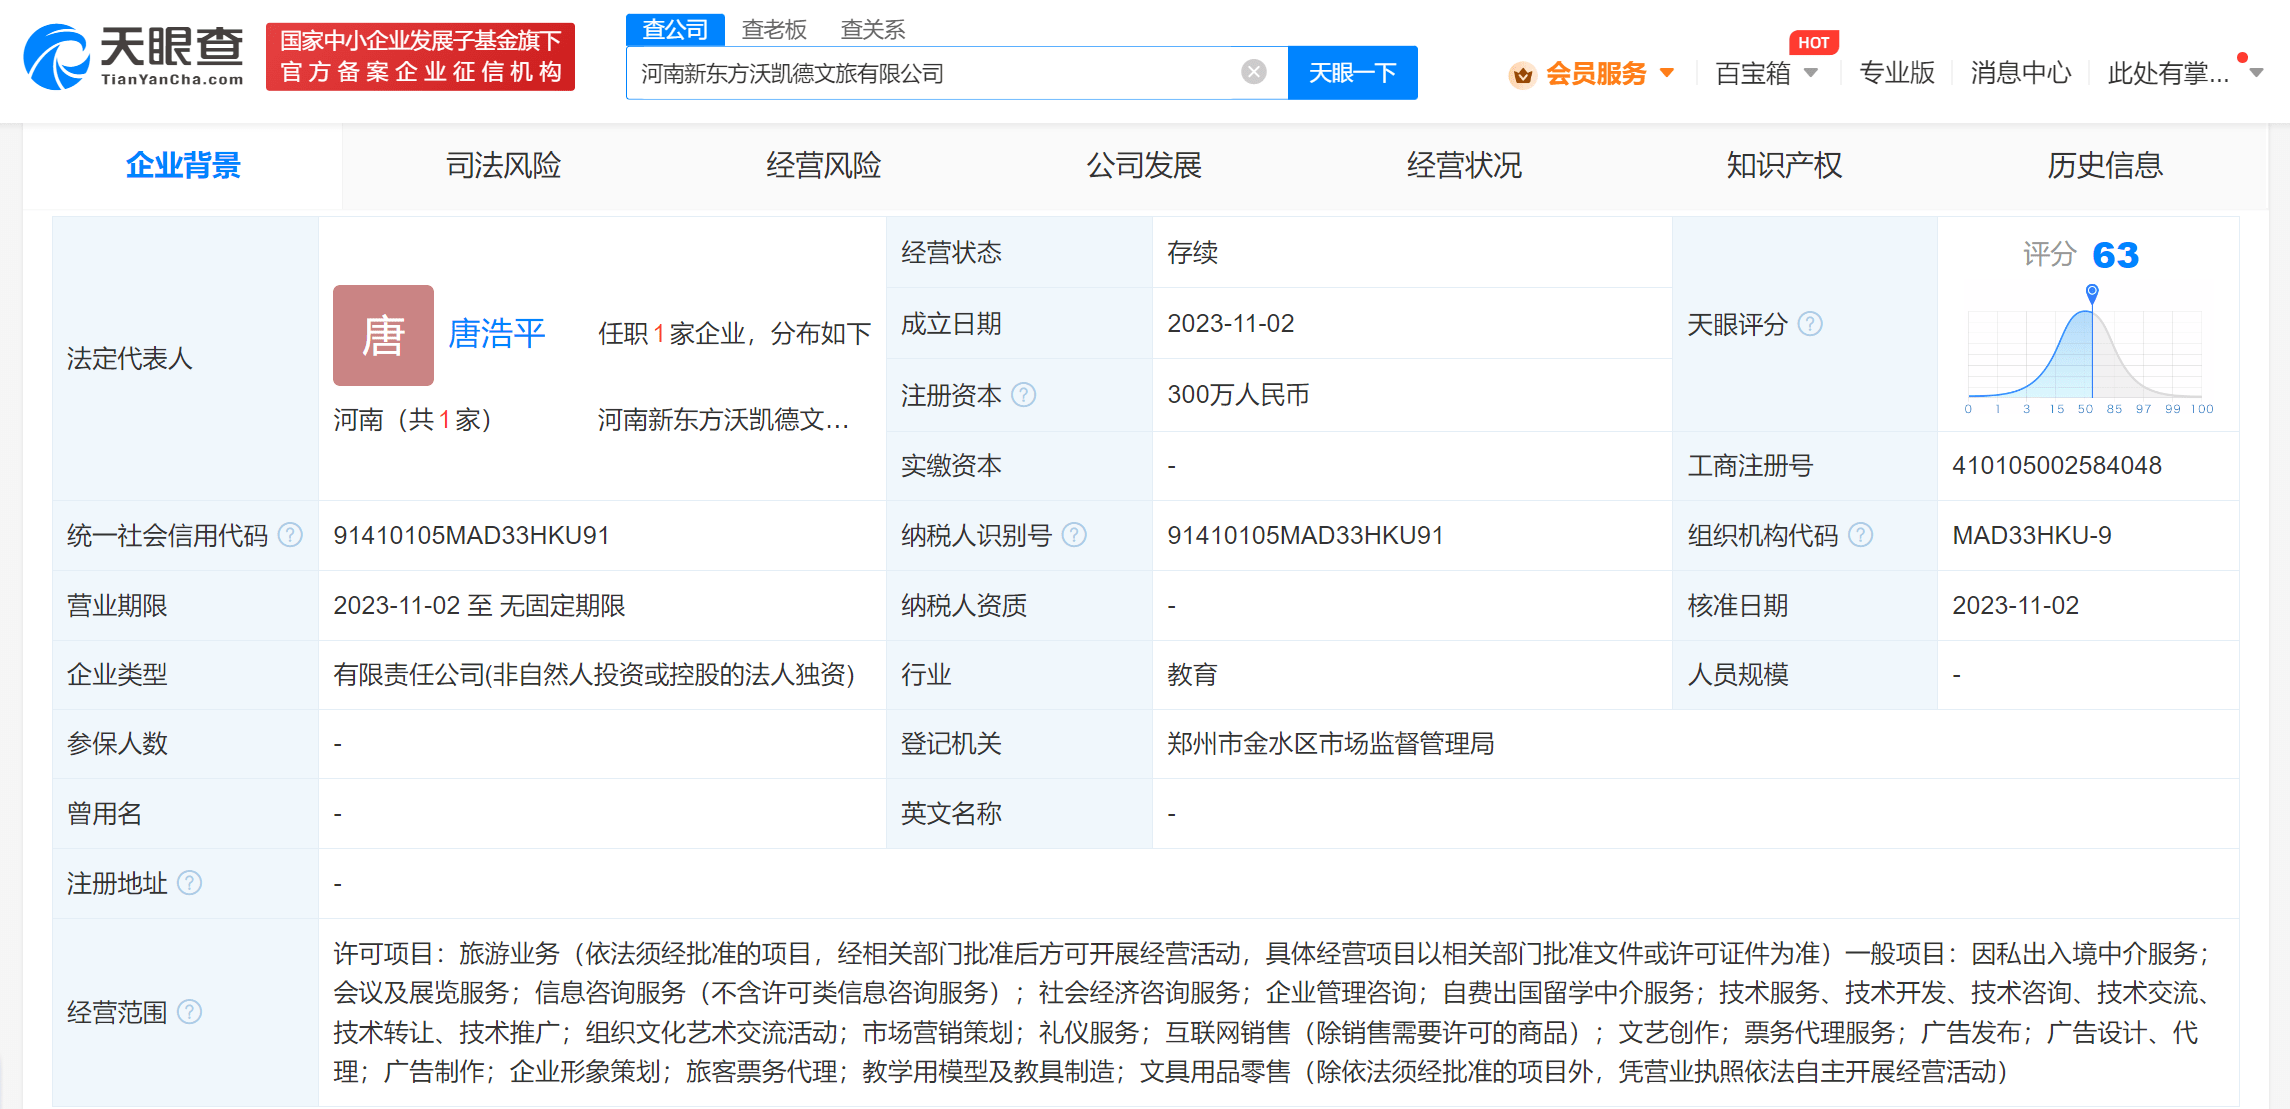Screen dimensions: 2290x1109
Task: Open the 知识产权 tab
Action: click(x=1784, y=165)
